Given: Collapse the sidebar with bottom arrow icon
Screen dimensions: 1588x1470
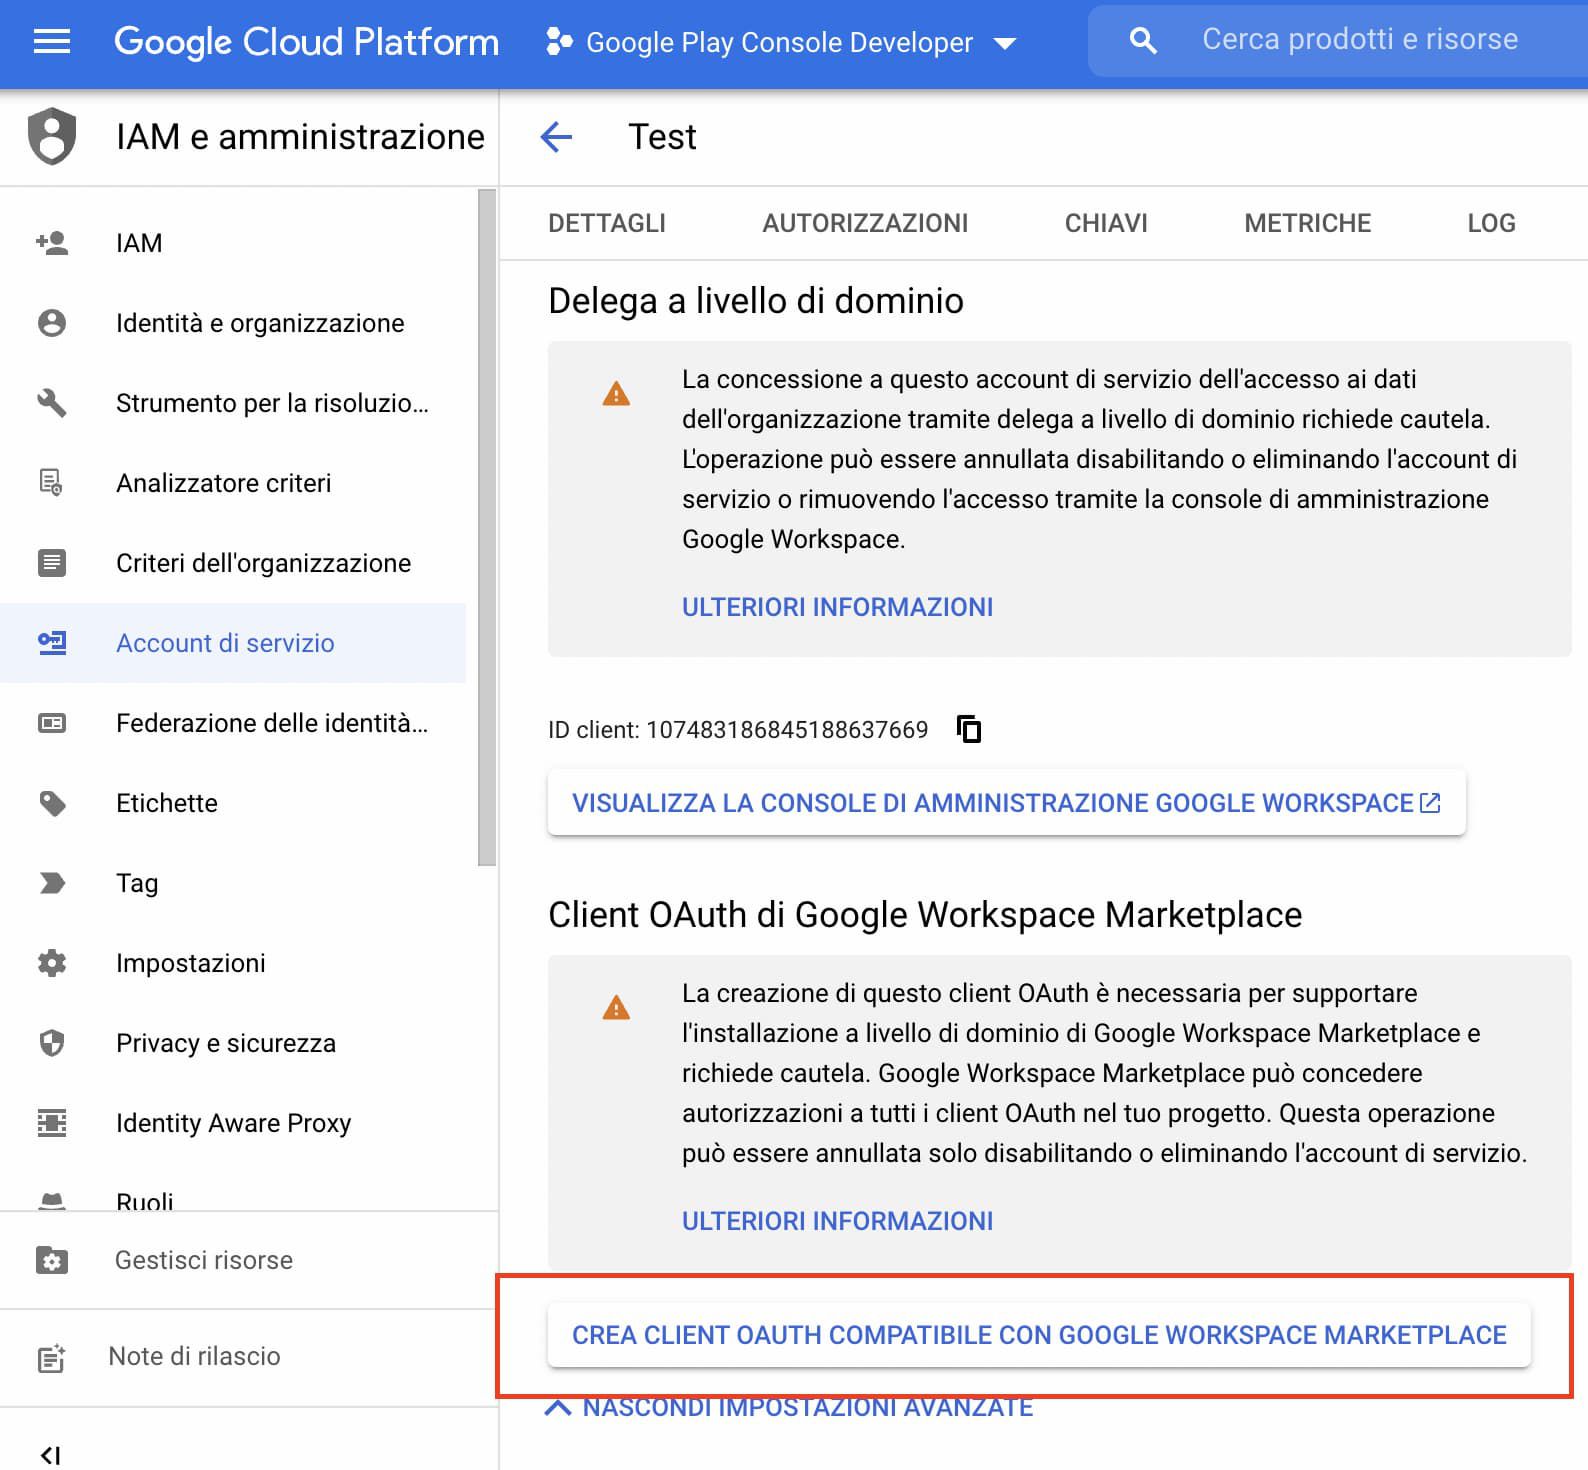Looking at the screenshot, I should click(x=50, y=1455).
